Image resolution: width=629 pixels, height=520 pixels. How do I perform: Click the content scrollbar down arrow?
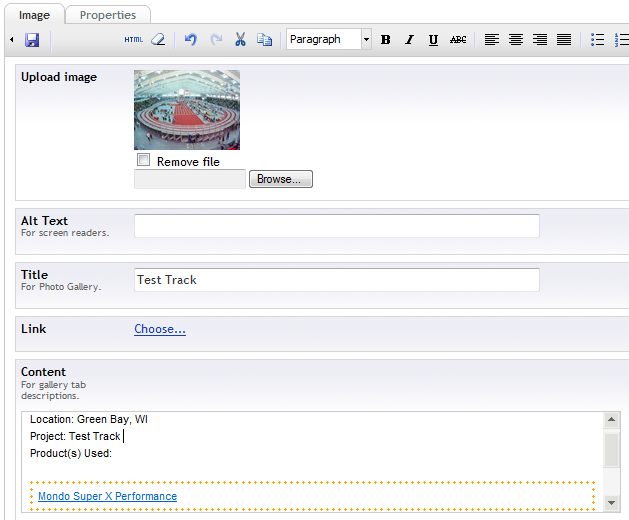click(x=612, y=502)
